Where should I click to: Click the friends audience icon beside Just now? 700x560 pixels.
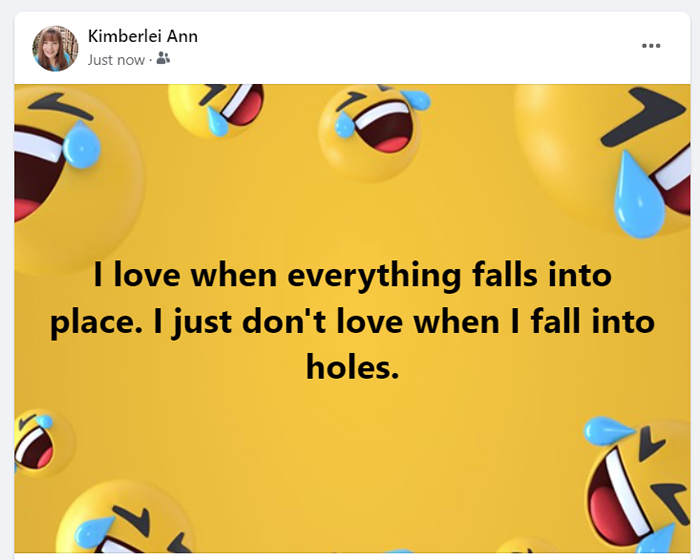pos(163,59)
